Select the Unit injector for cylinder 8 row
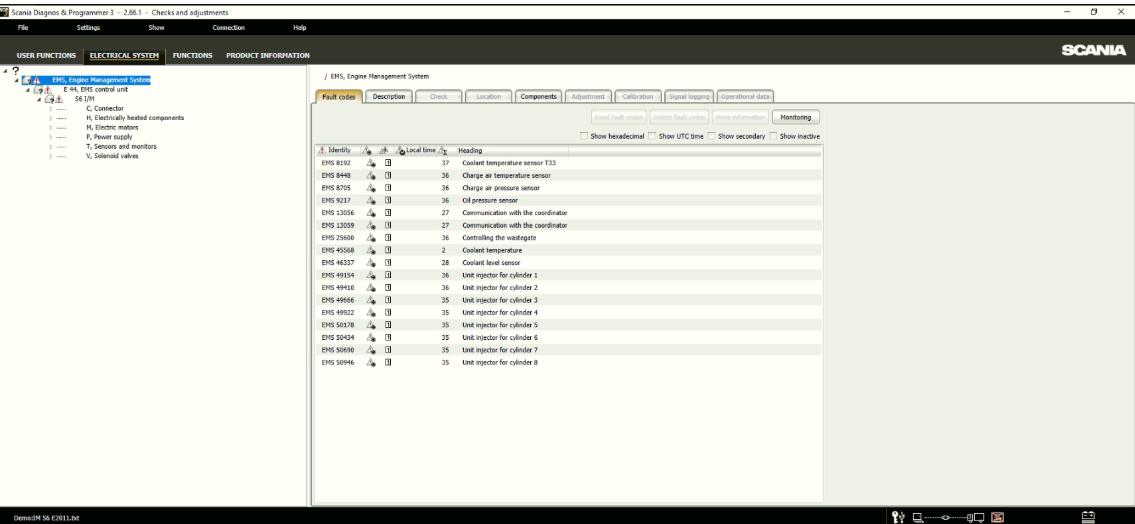 coord(568,362)
